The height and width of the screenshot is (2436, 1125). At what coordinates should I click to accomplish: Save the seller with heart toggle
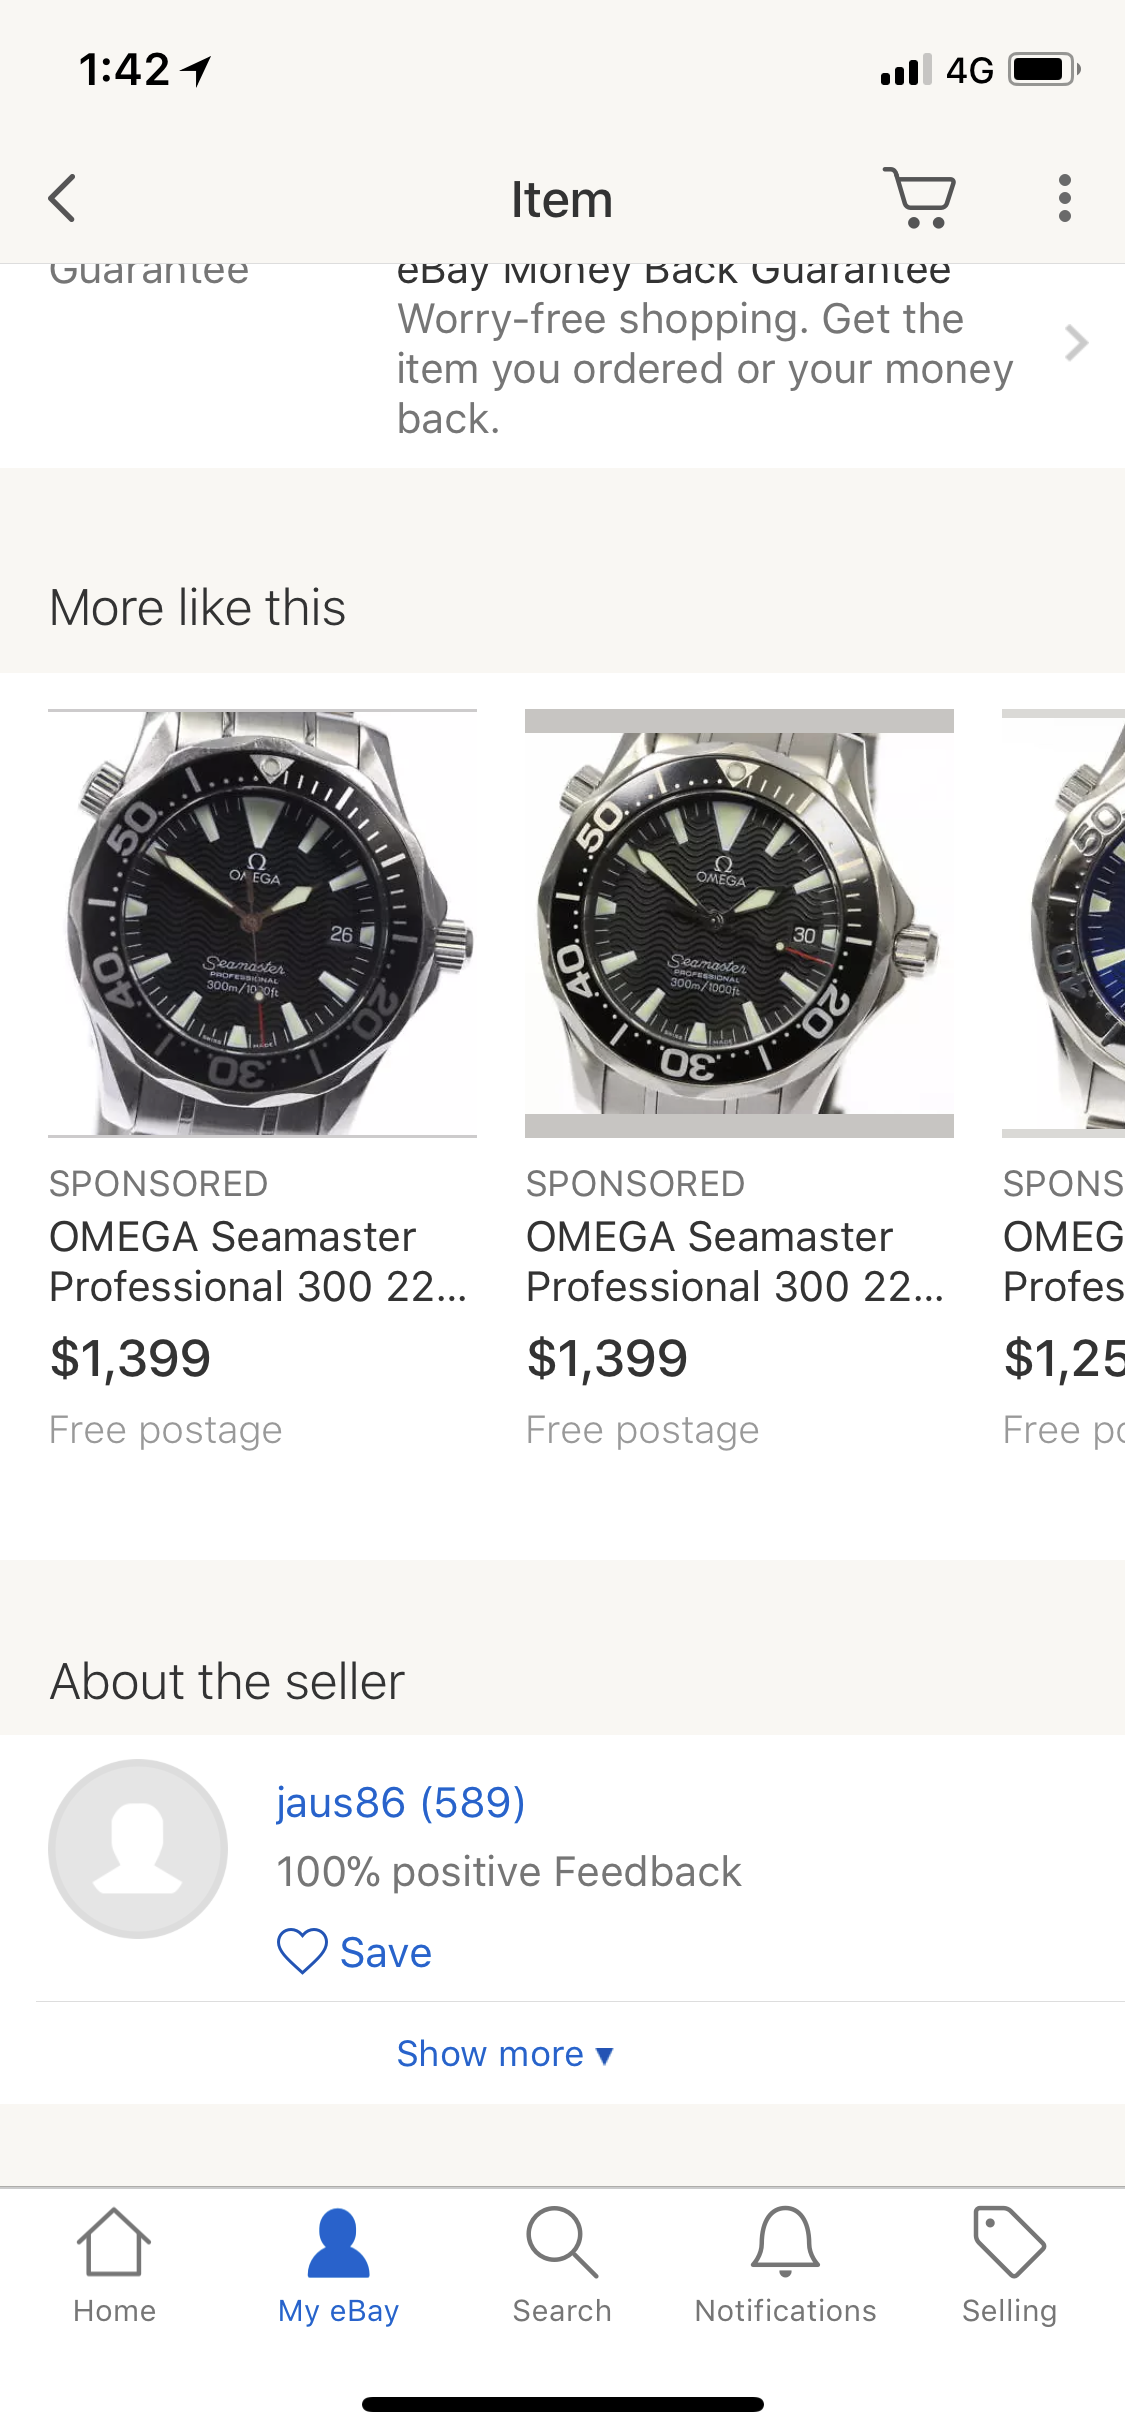[355, 1951]
